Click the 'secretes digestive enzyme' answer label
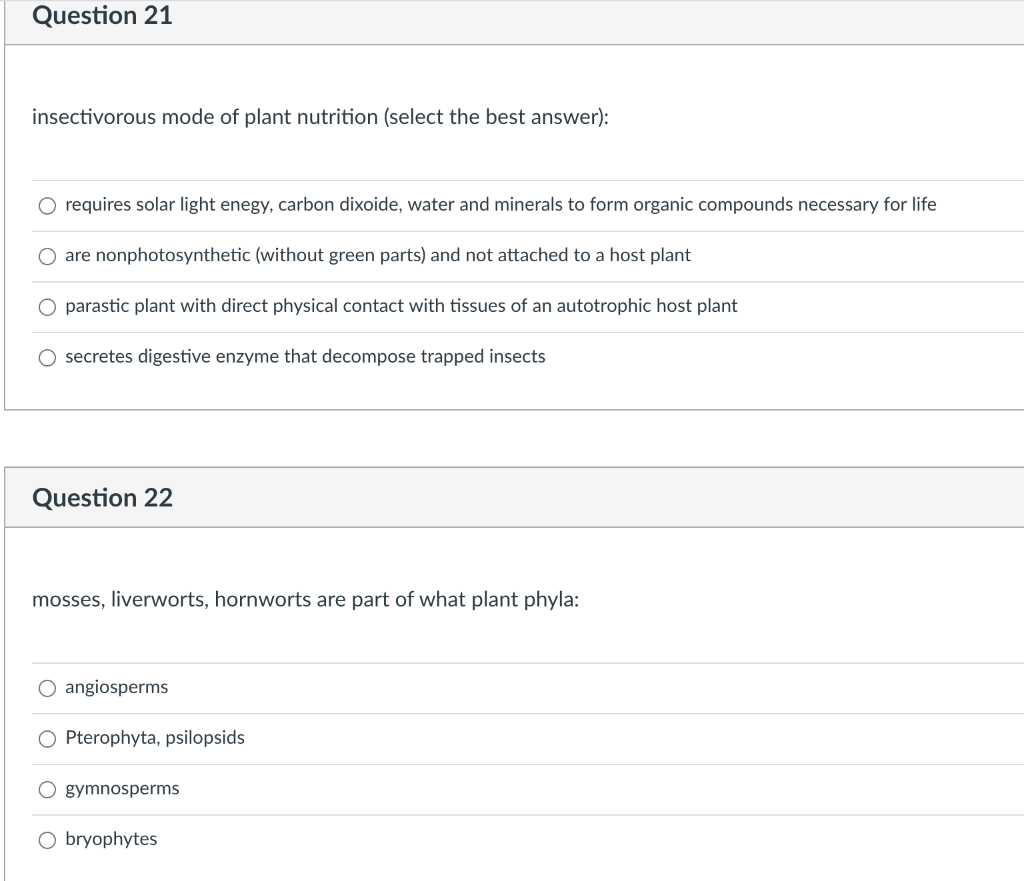Screen dimensions: 1024x881 click(x=304, y=356)
